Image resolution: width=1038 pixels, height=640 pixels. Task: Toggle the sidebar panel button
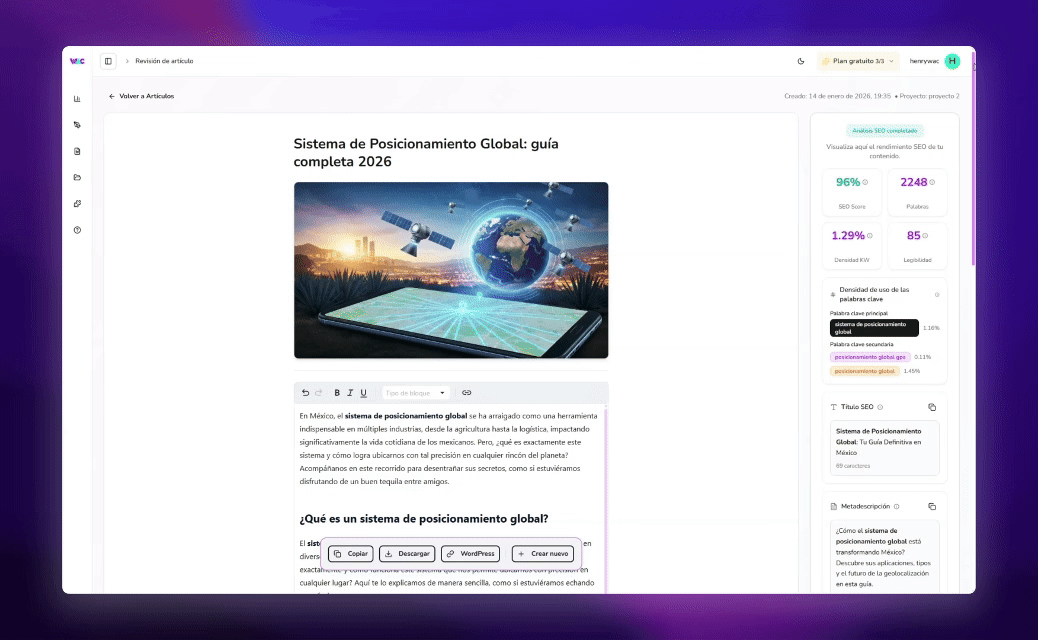coord(108,61)
